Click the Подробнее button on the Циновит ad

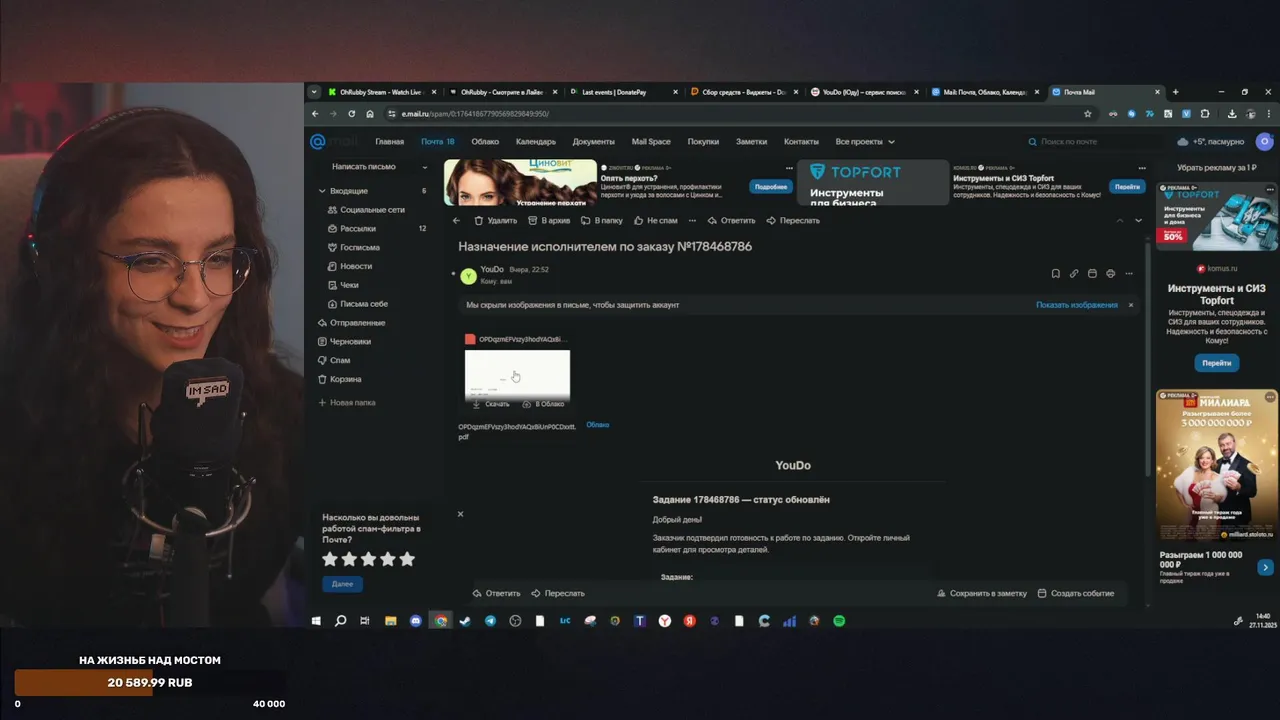pyautogui.click(x=771, y=187)
